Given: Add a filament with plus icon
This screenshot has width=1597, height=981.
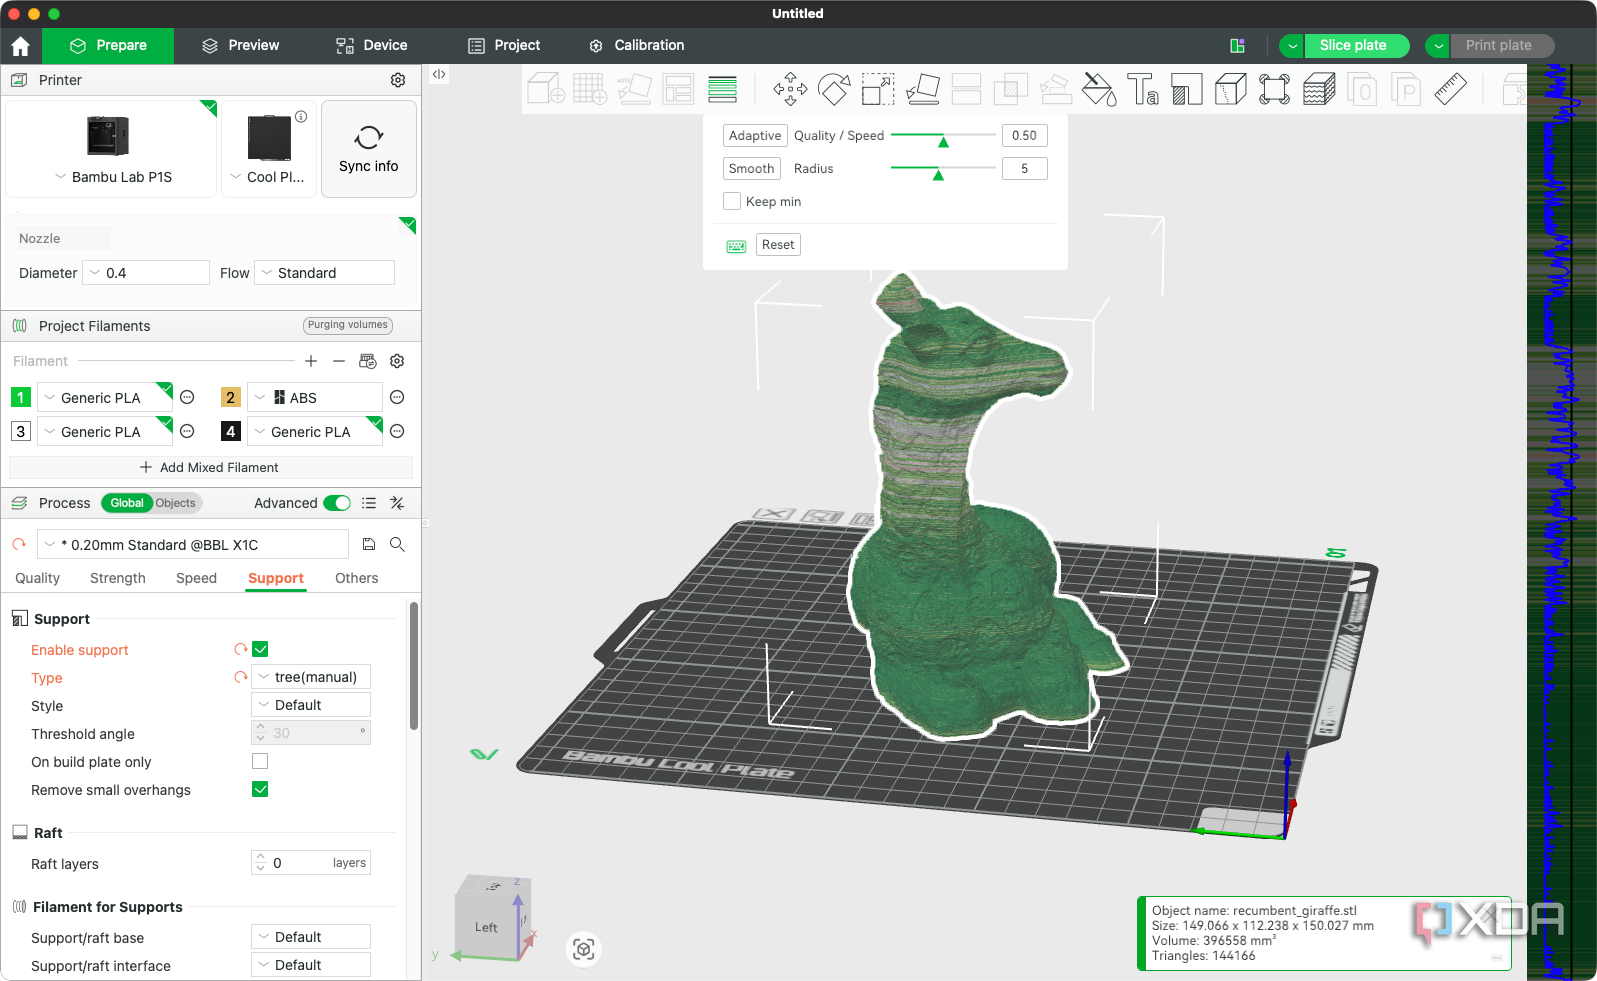Looking at the screenshot, I should point(311,361).
